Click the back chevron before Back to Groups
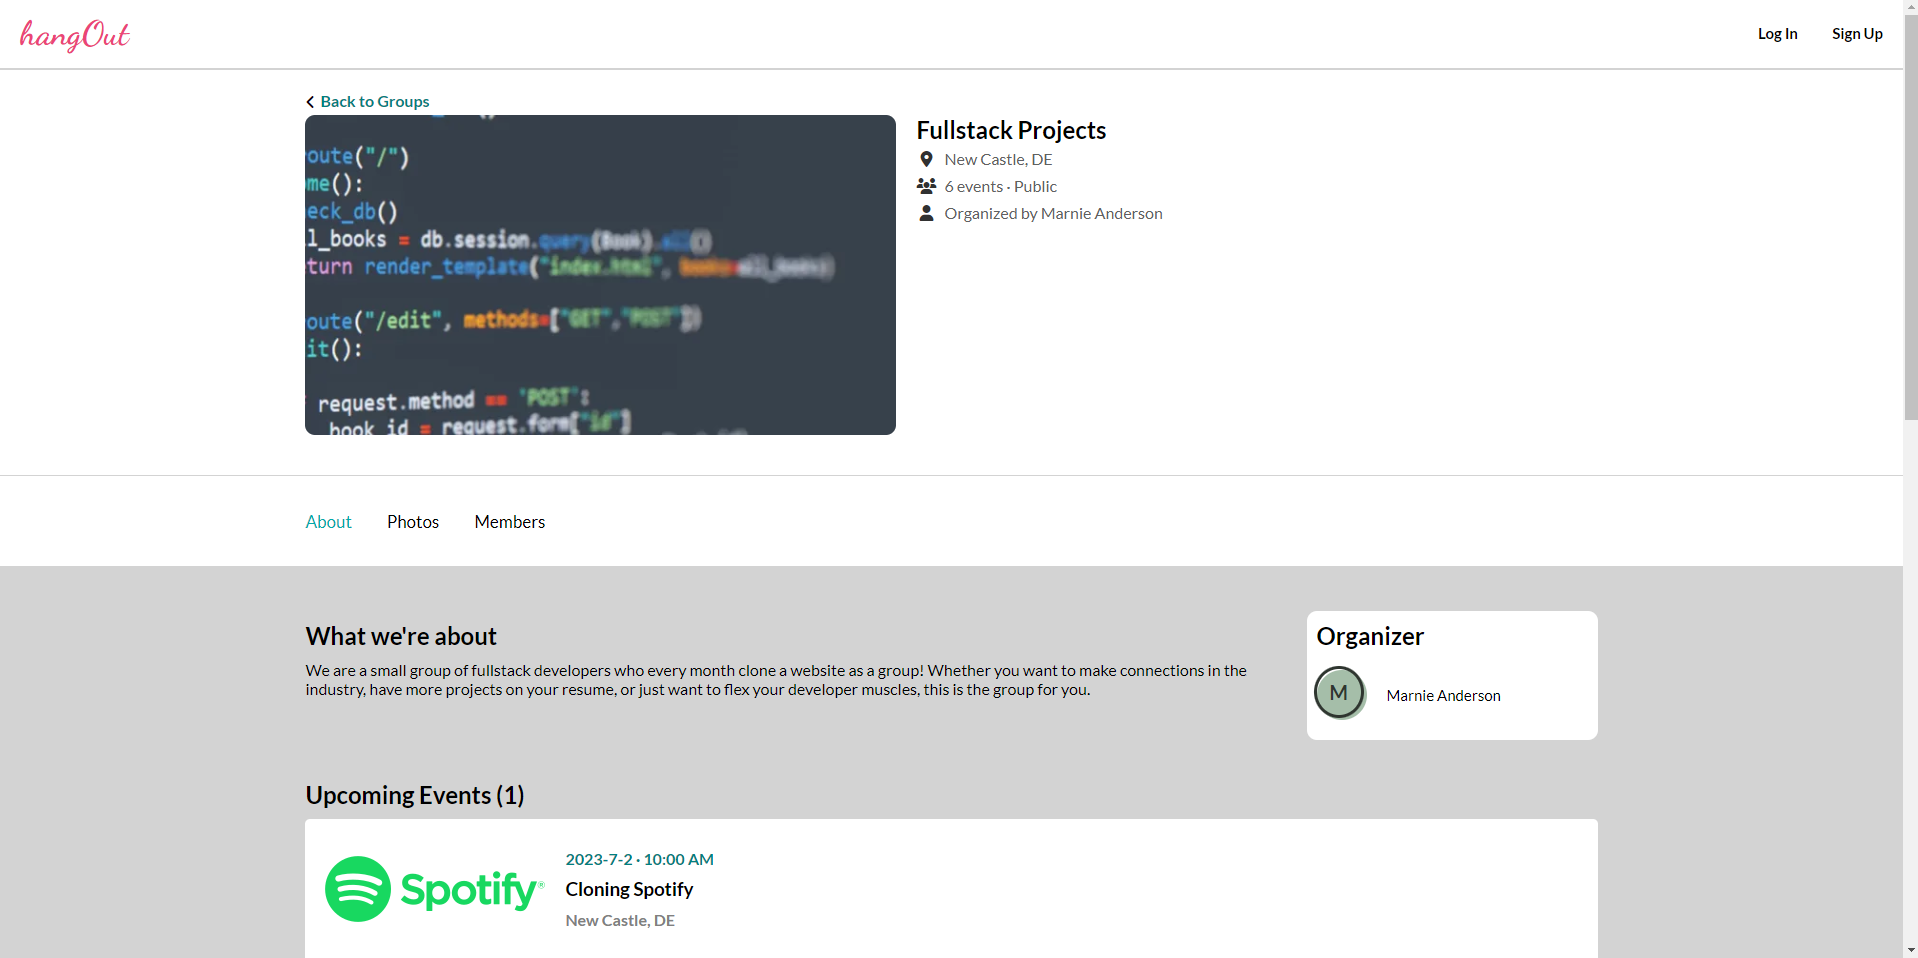Image resolution: width=1918 pixels, height=958 pixels. click(310, 101)
